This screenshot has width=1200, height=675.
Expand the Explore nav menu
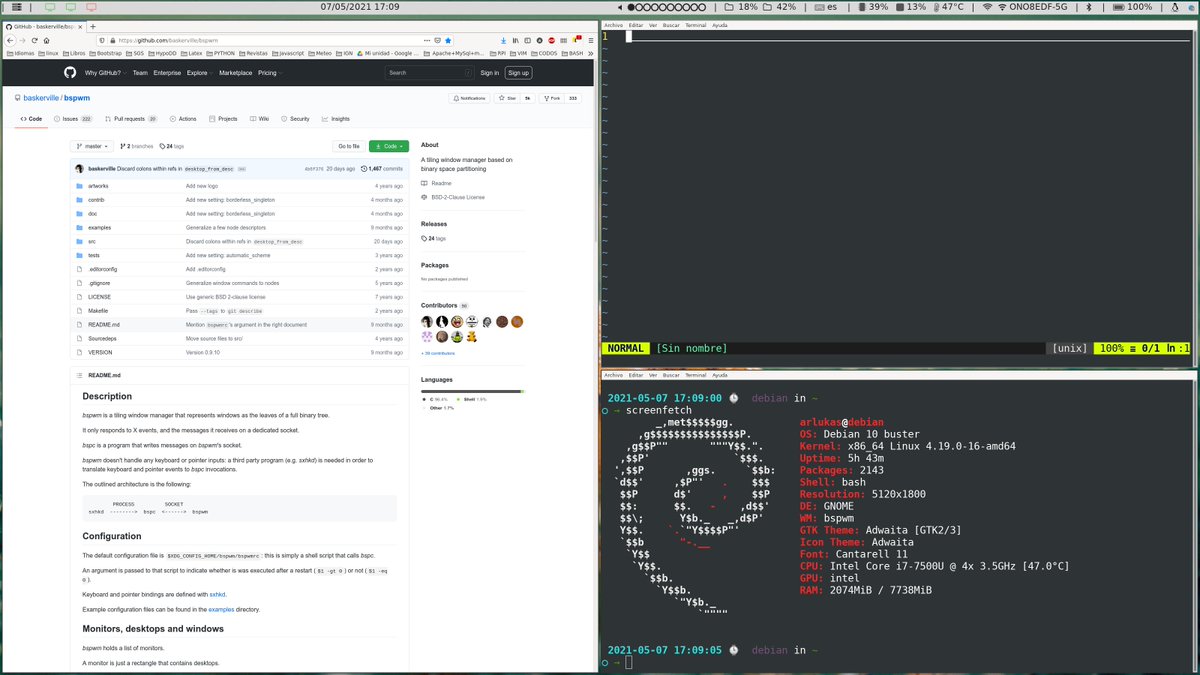(x=199, y=72)
